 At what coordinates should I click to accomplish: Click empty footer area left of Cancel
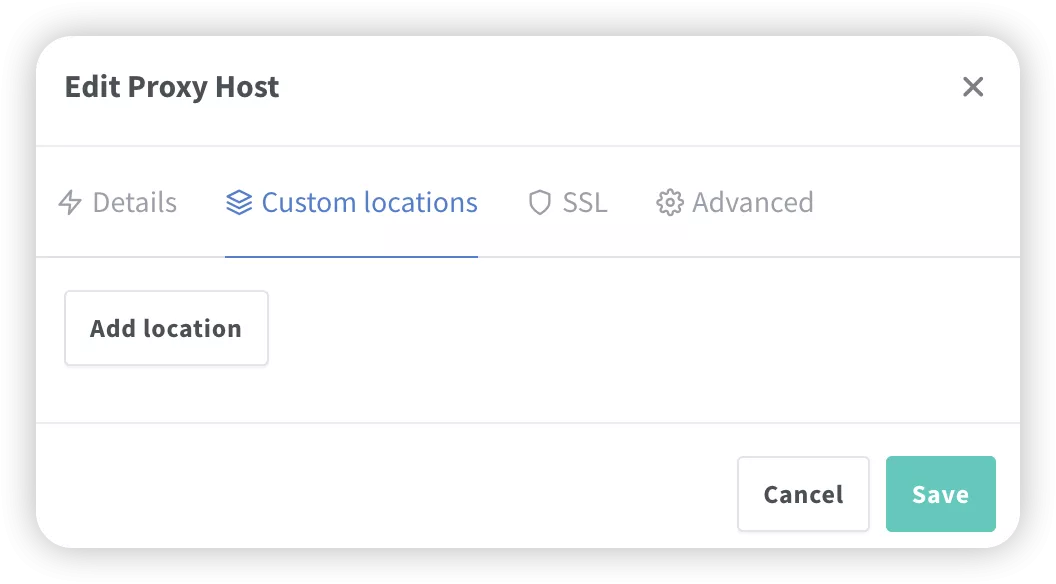(x=384, y=494)
